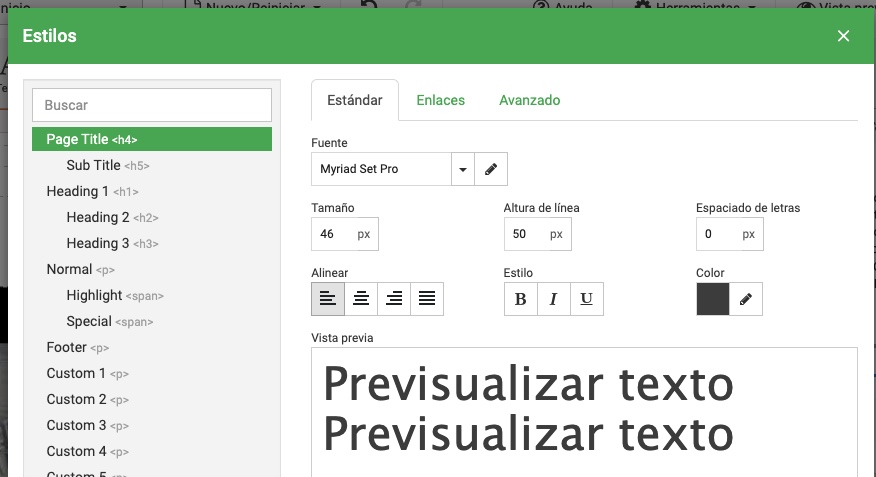Toggle bold style
Screen dimensions: 876x477
tap(520, 299)
